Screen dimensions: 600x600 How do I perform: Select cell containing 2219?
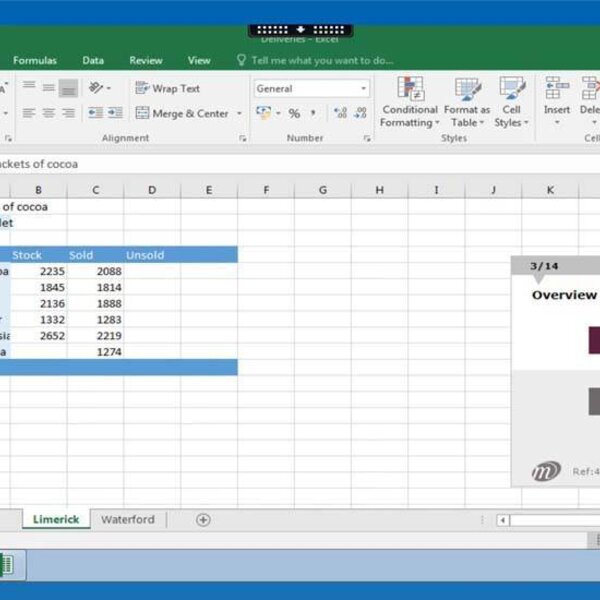(x=95, y=336)
